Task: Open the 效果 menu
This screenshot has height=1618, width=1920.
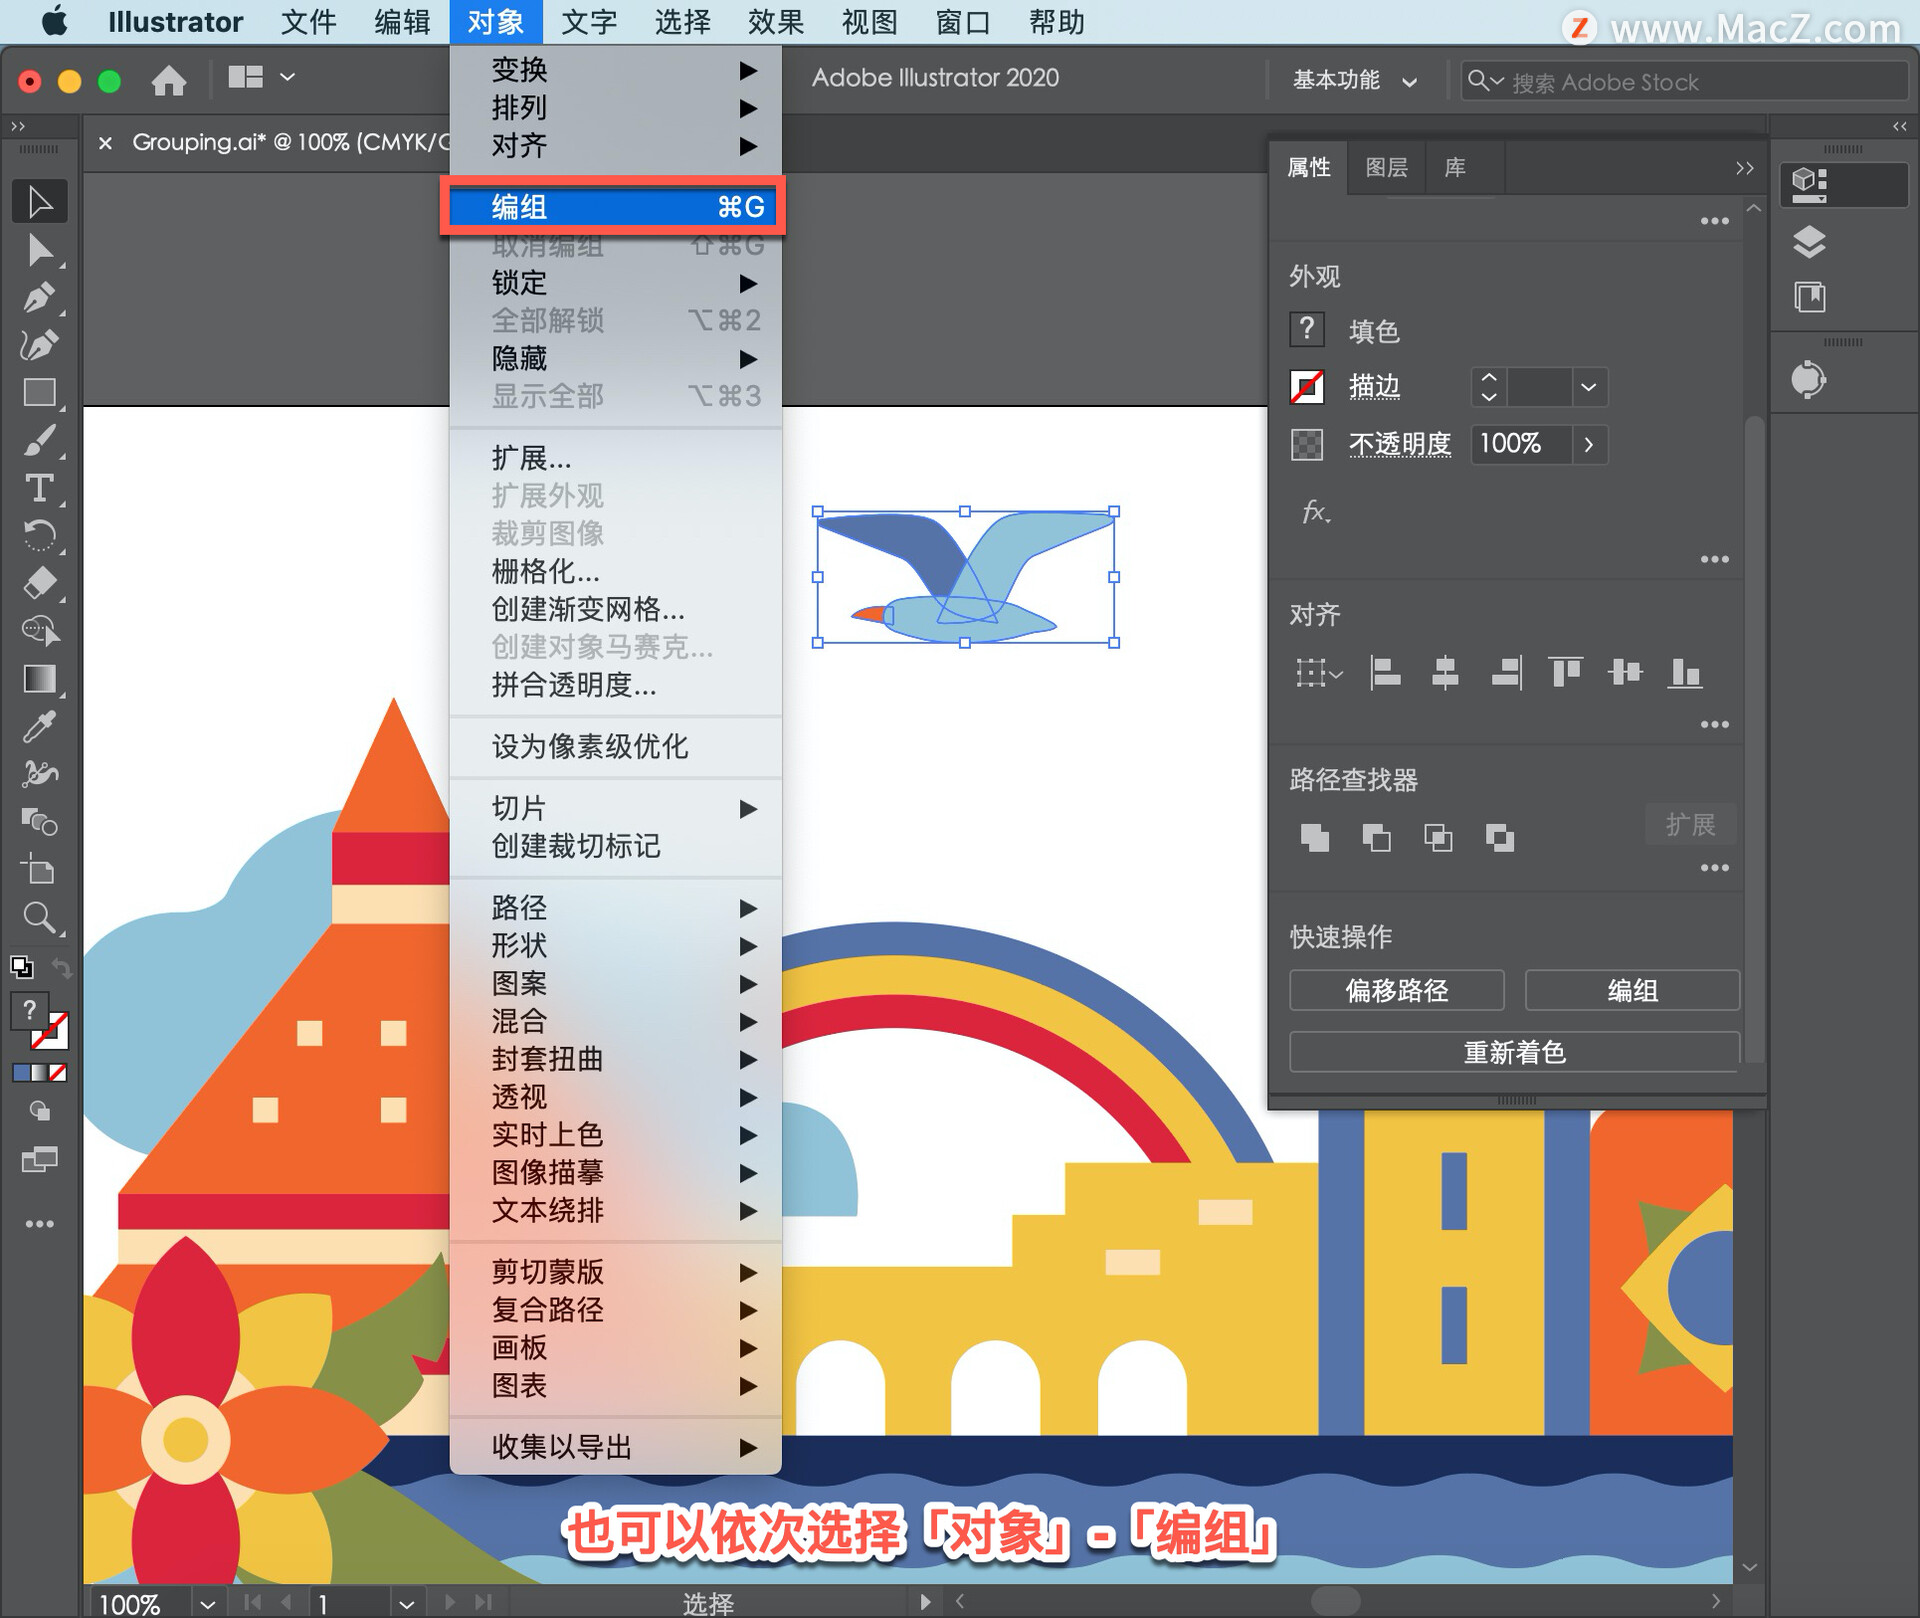Action: tap(775, 22)
